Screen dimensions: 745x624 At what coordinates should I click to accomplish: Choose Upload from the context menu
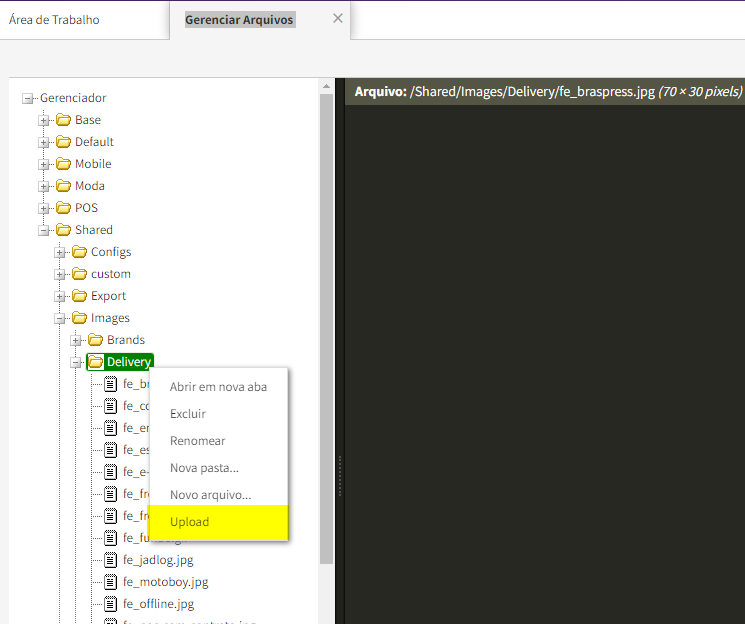(x=219, y=522)
